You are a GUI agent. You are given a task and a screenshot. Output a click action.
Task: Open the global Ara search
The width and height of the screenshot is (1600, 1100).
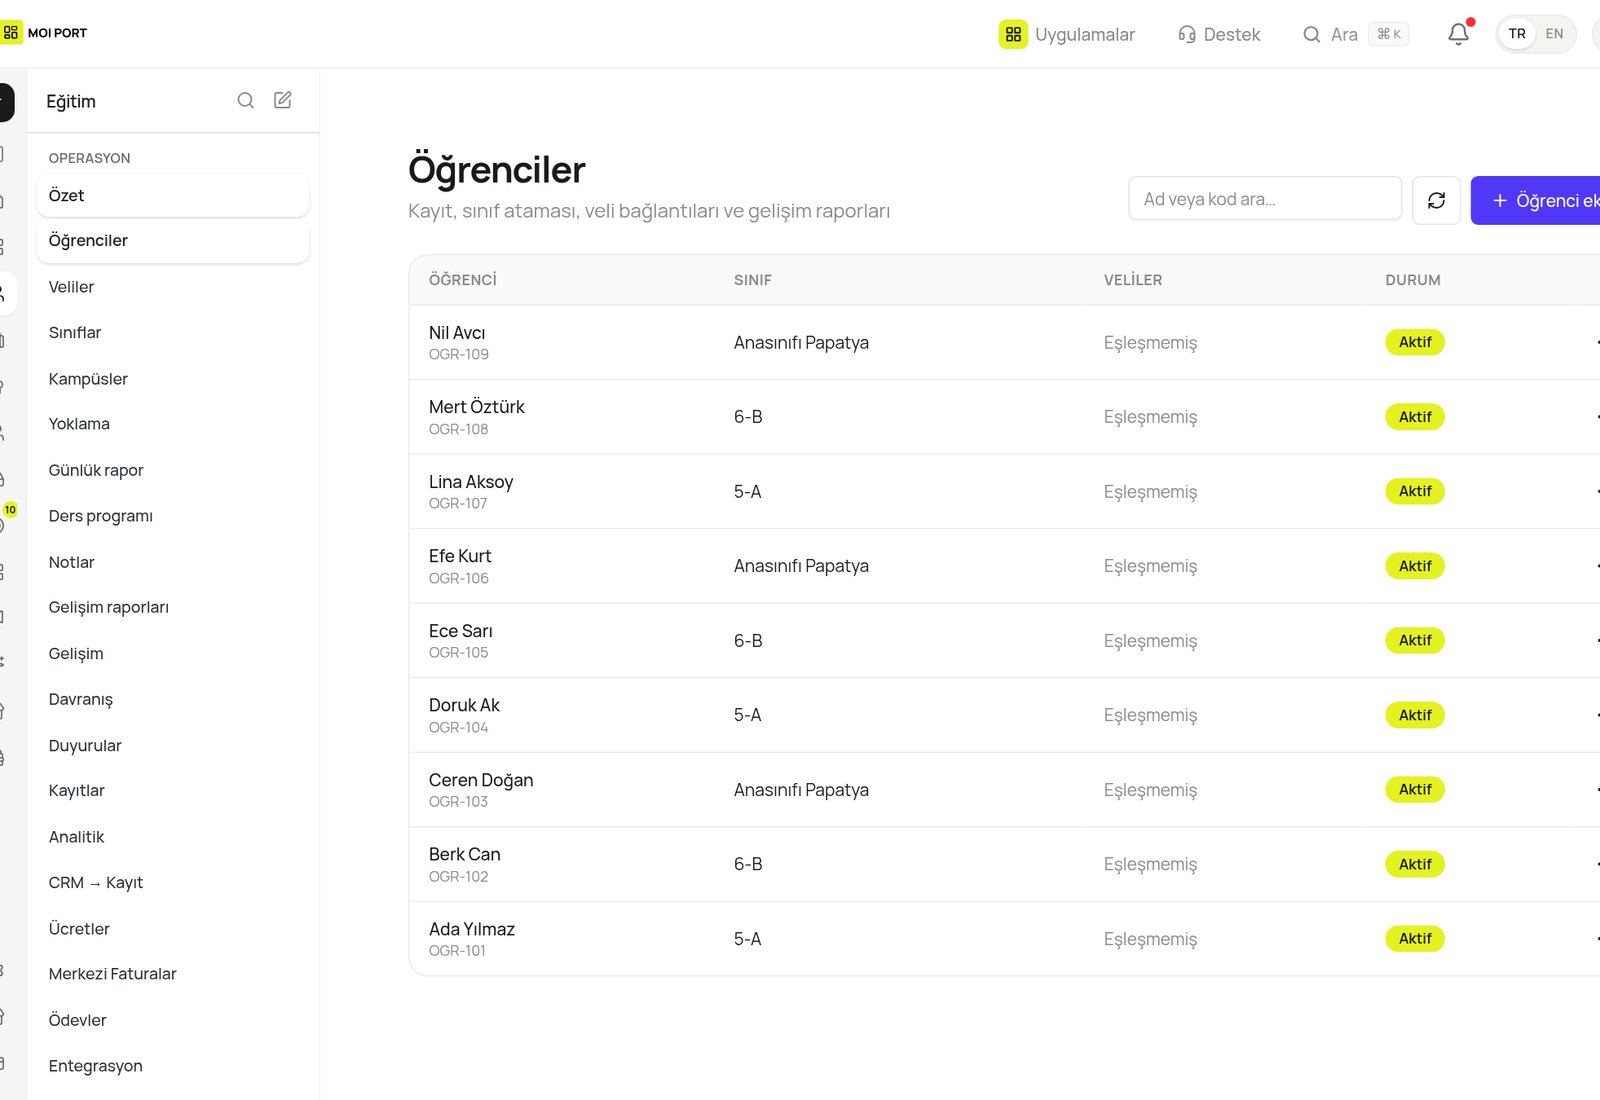coord(1355,34)
